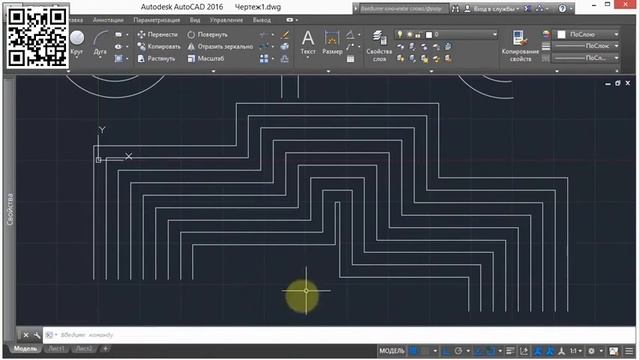Toggle polar tracking in status bar
Viewport: 640px width, 360px height.
point(458,351)
